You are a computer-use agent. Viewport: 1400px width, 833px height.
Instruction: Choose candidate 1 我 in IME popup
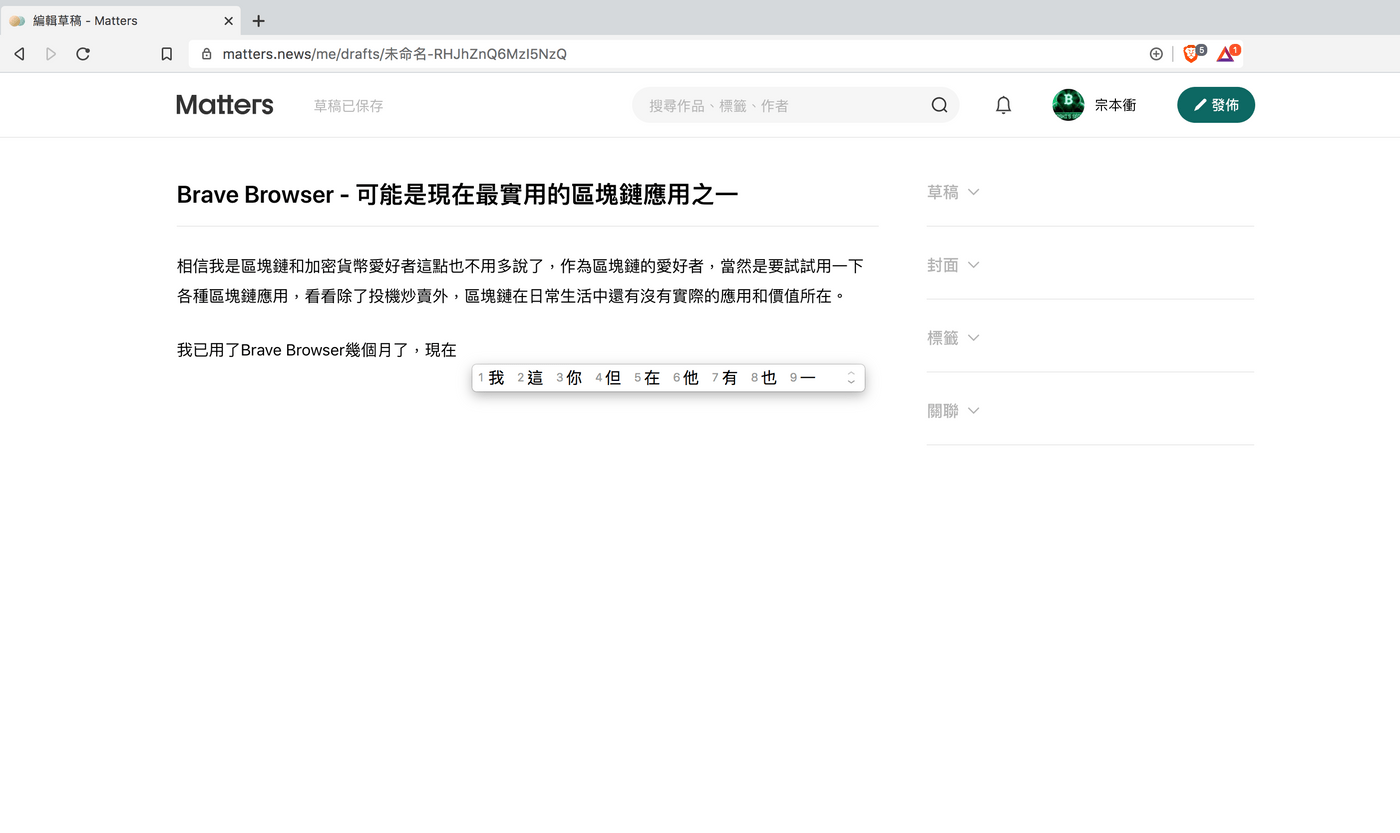[491, 378]
